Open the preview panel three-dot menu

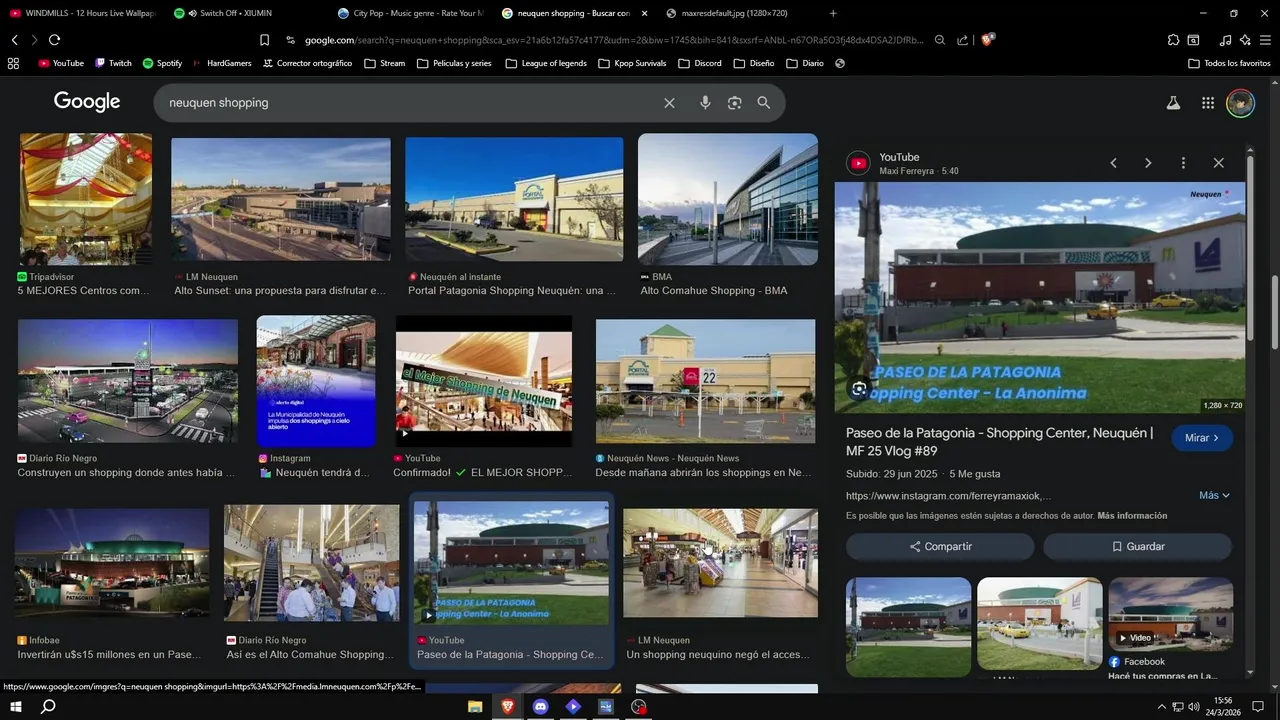pyautogui.click(x=1183, y=163)
